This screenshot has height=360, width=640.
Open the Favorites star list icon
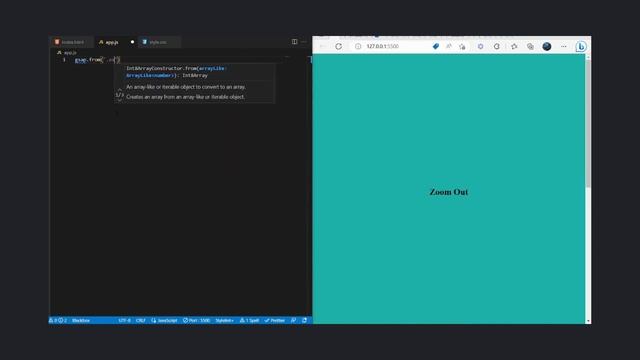[514, 47]
